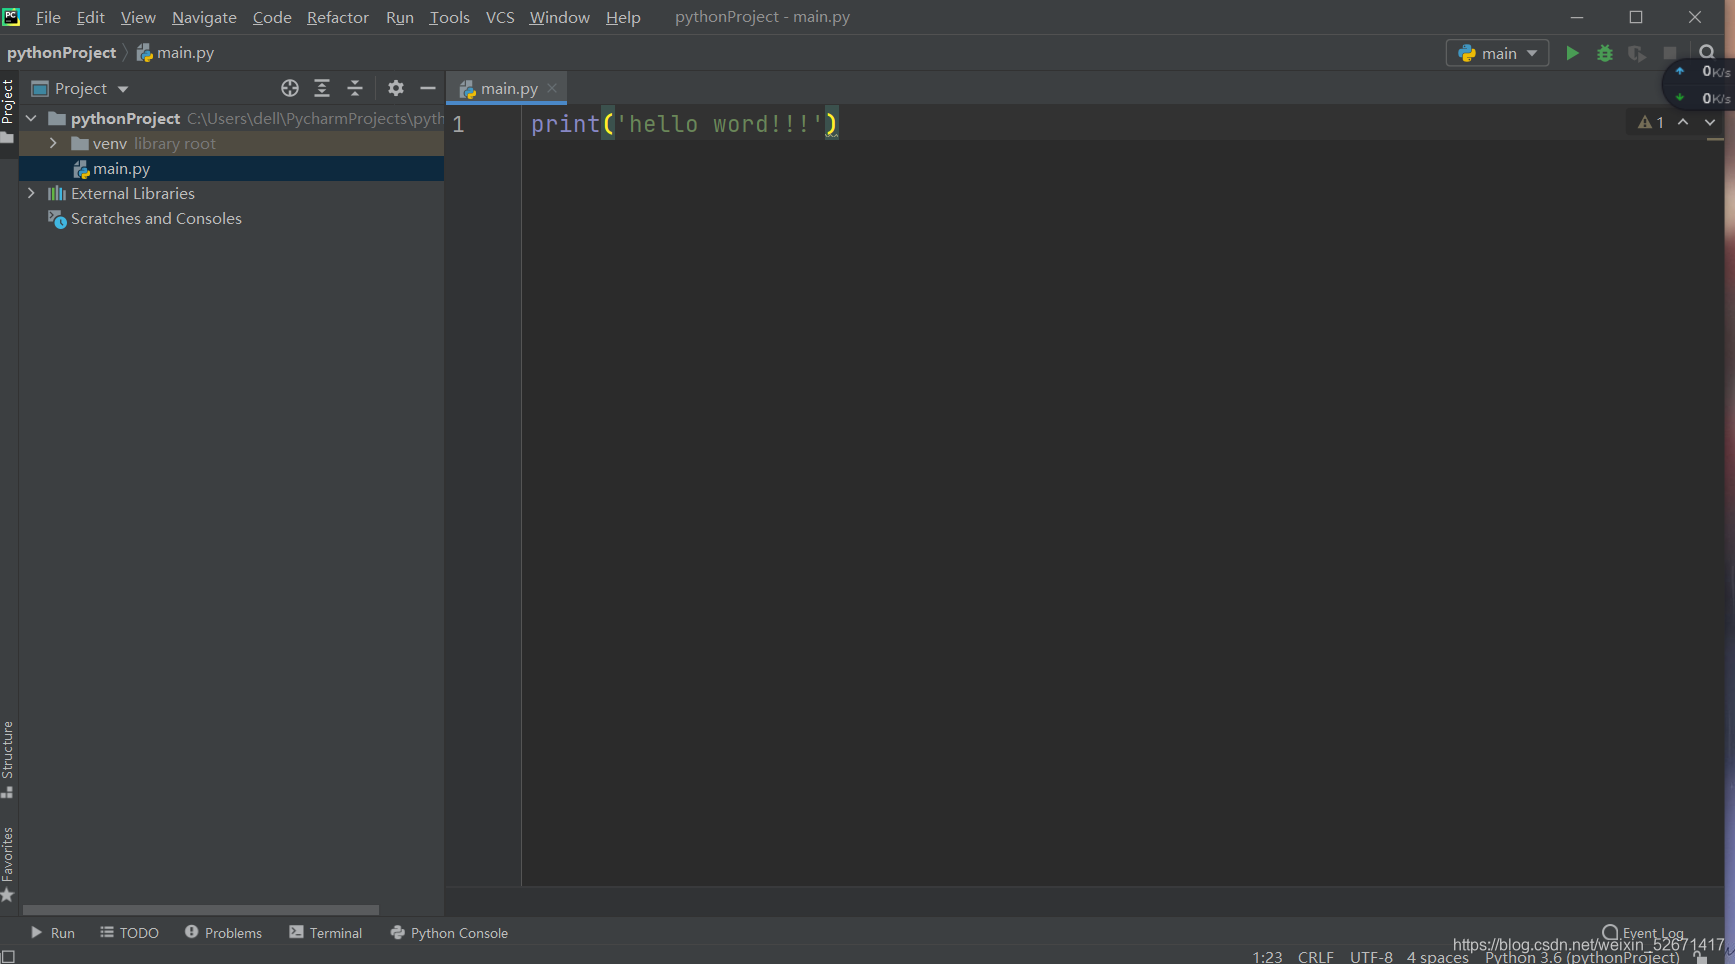Click line number 1 in the gutter
This screenshot has height=964, width=1735.
(458, 124)
